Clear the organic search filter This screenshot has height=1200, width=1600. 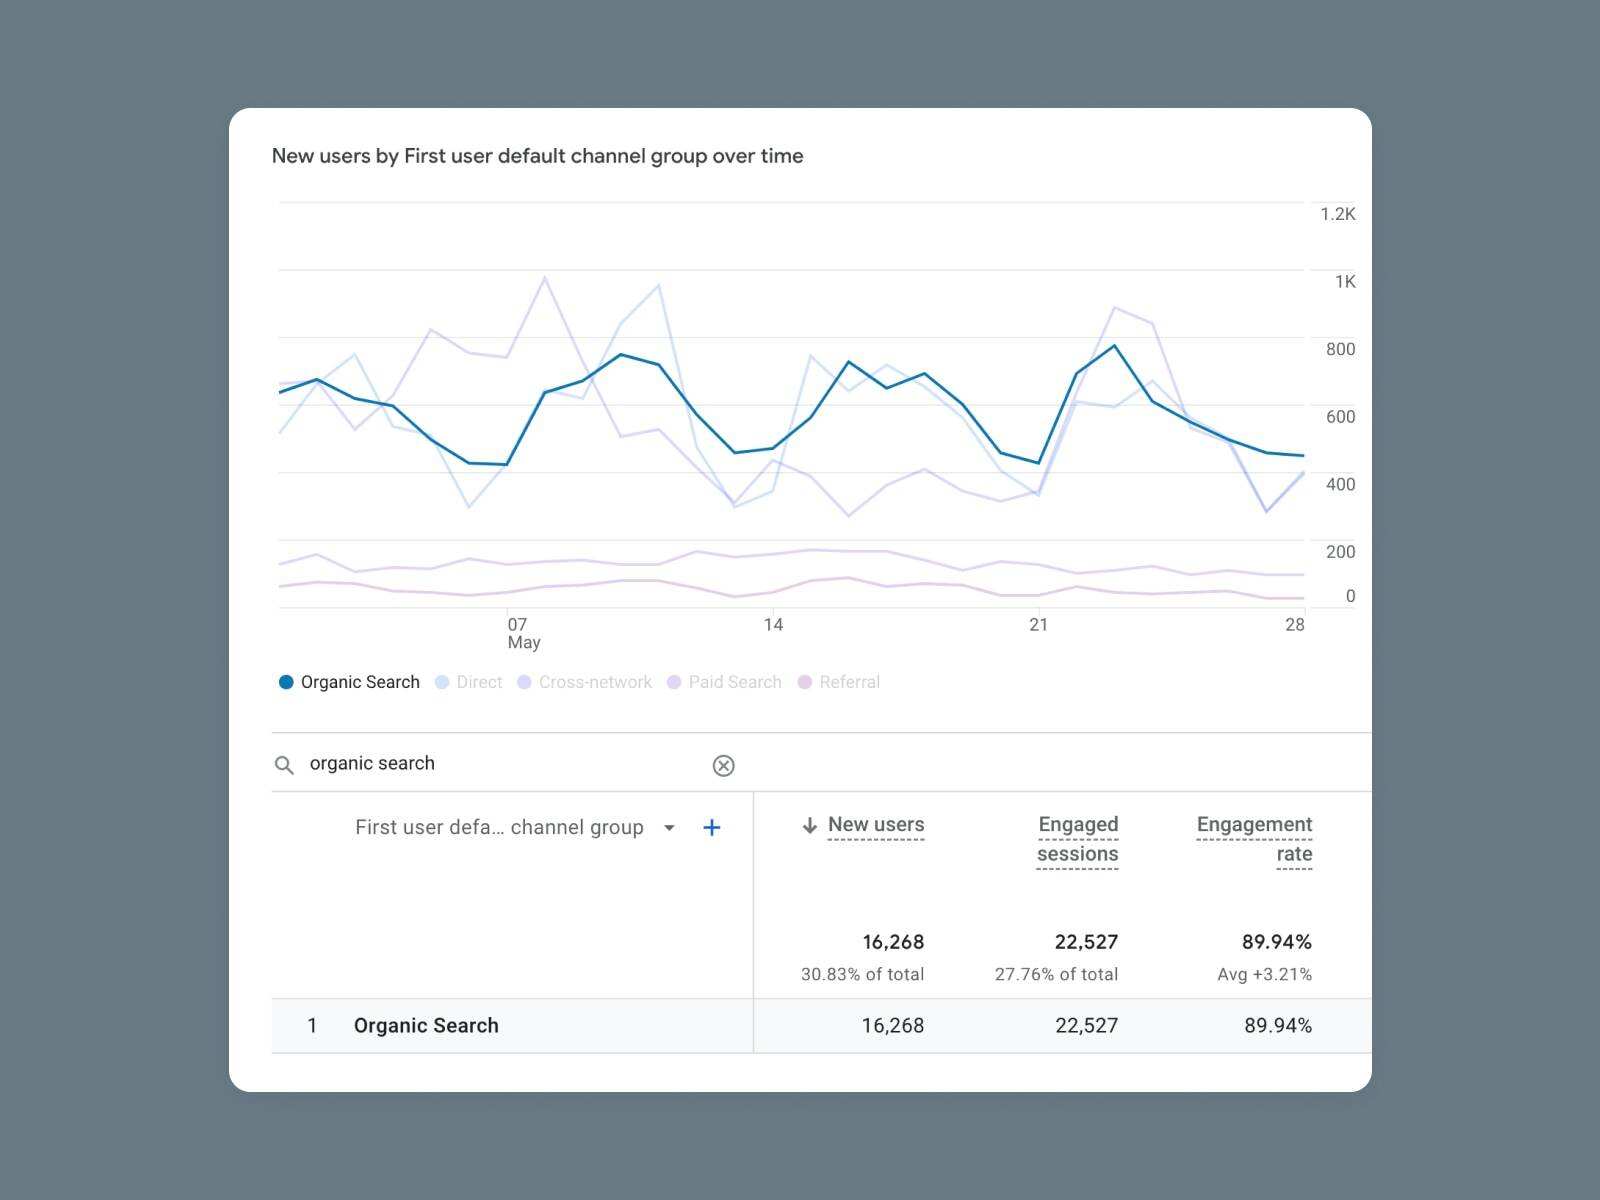point(723,765)
